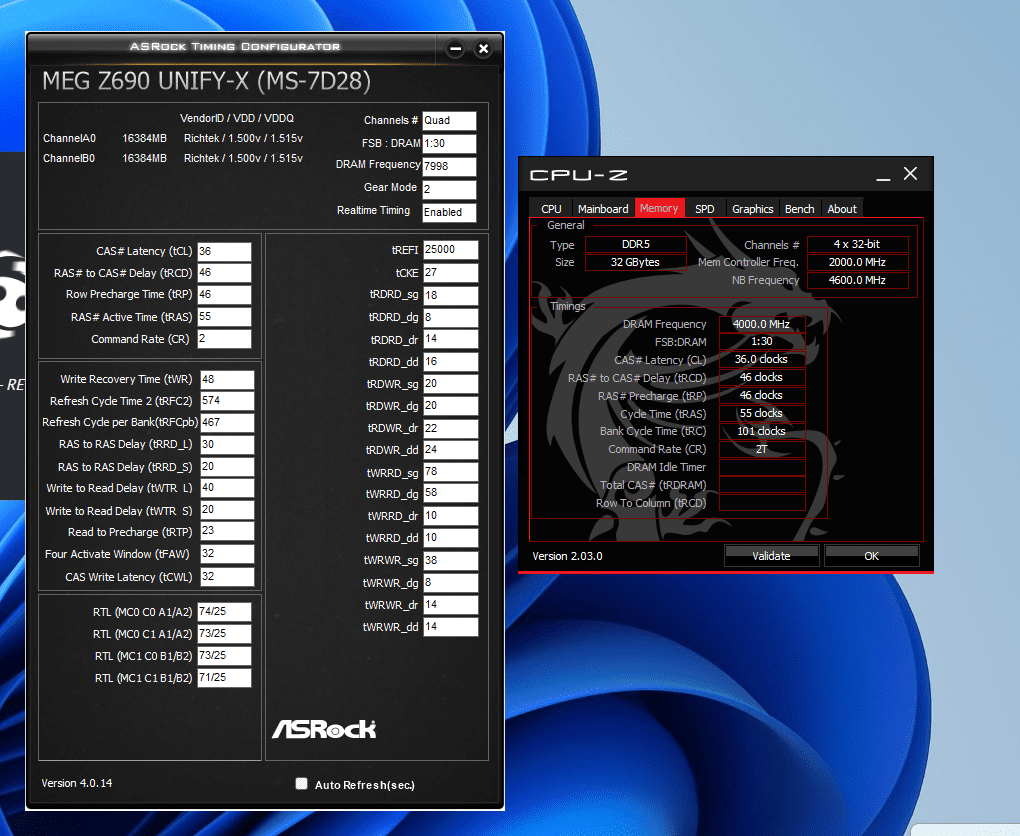Click the tRDWR_dg value field
Screen dimensions: 1020x836
[x=451, y=405]
